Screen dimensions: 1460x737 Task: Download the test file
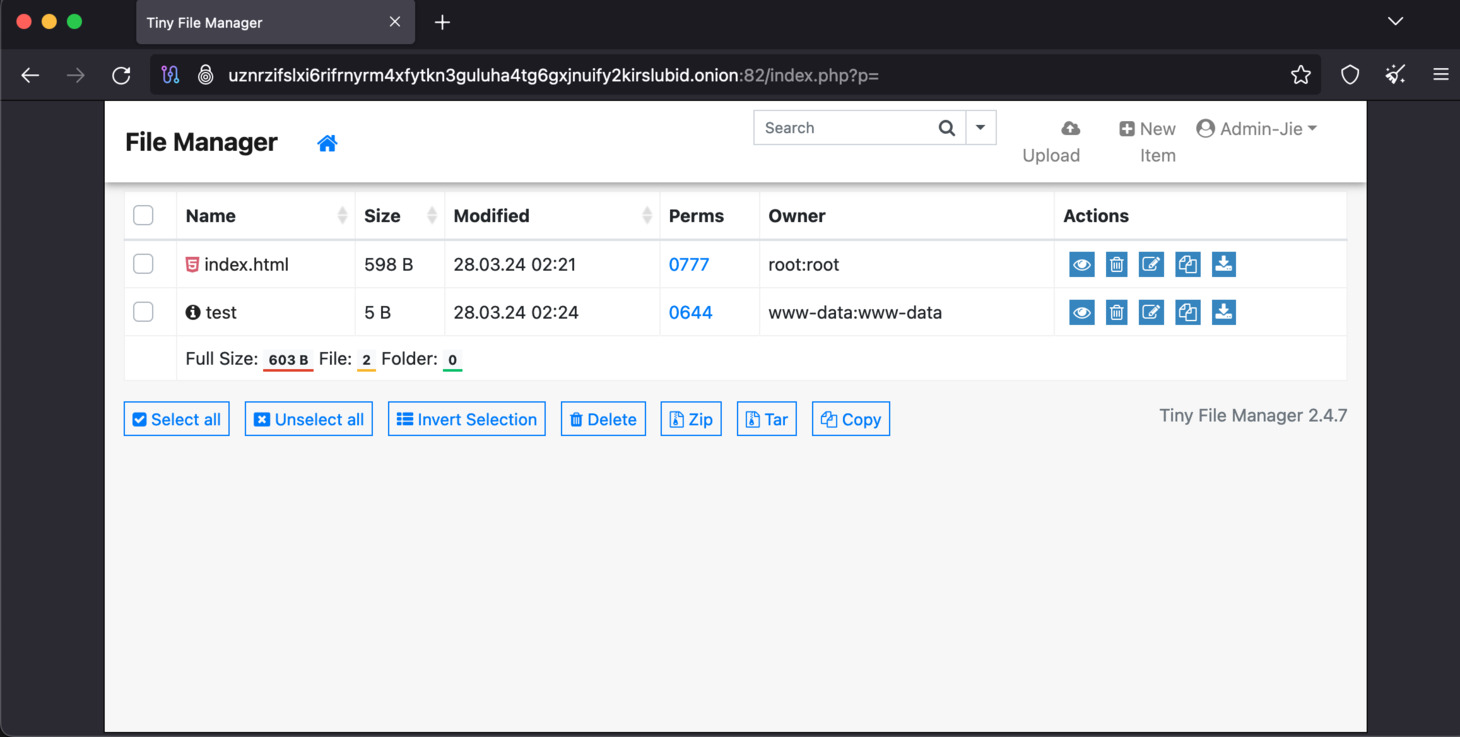coord(1223,312)
